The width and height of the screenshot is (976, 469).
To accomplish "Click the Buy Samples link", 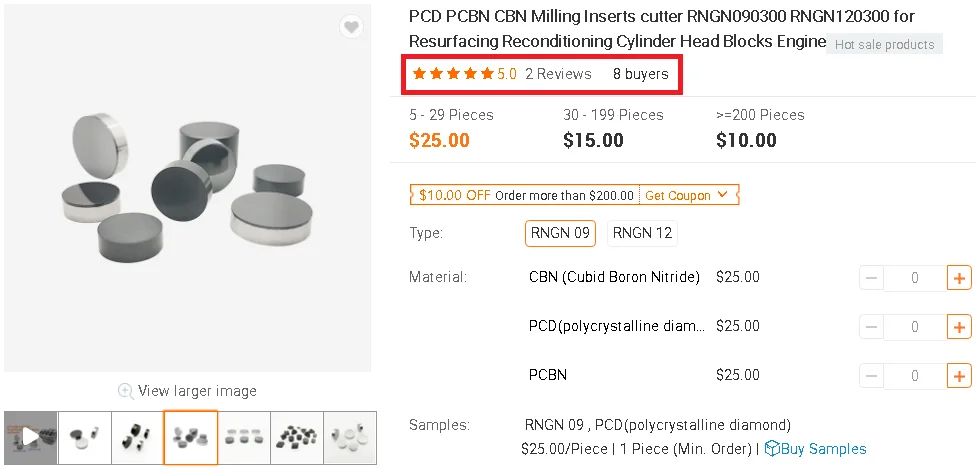I will point(824,449).
